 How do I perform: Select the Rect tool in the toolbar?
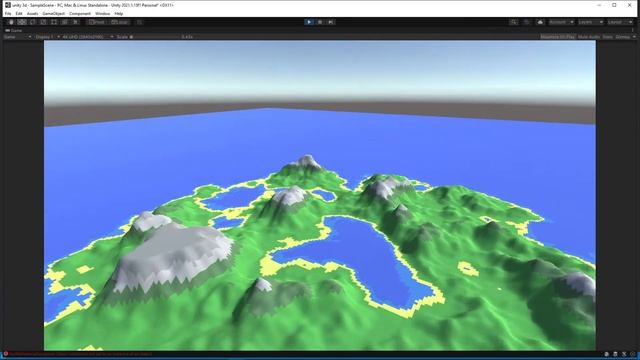tap(54, 22)
